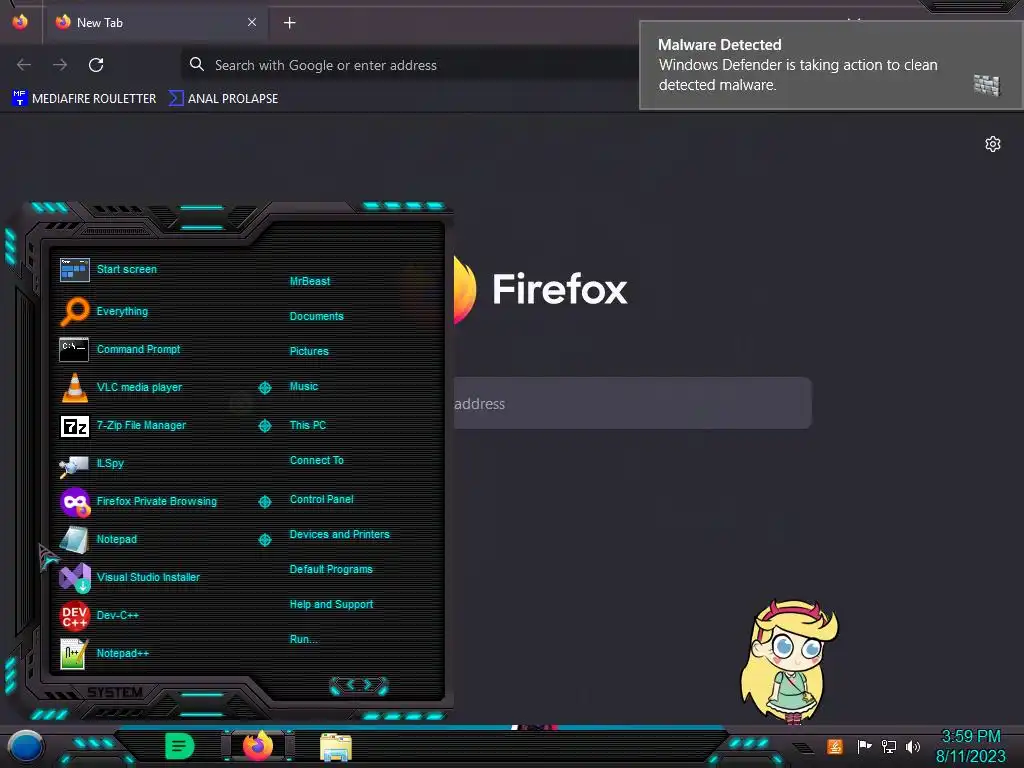Open Help and Support
1024x768 pixels.
click(x=331, y=605)
